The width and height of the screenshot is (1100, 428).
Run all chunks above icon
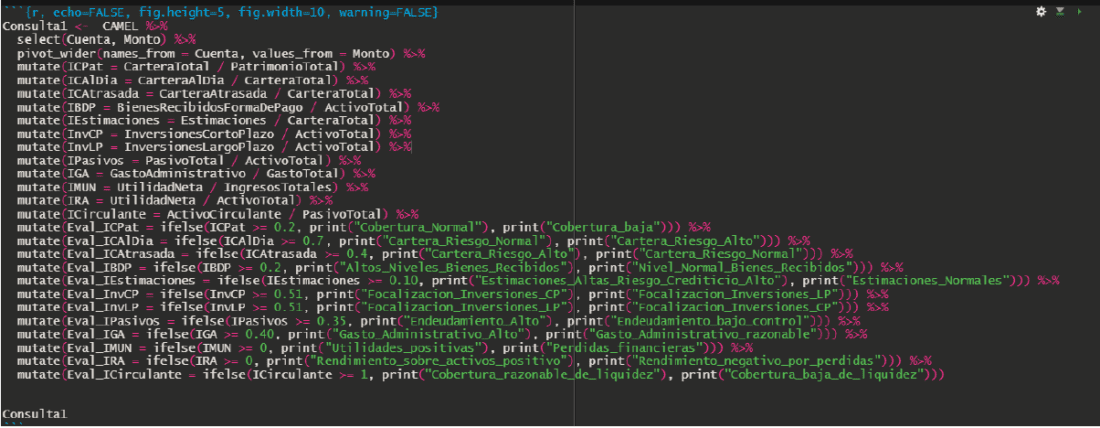point(1060,10)
